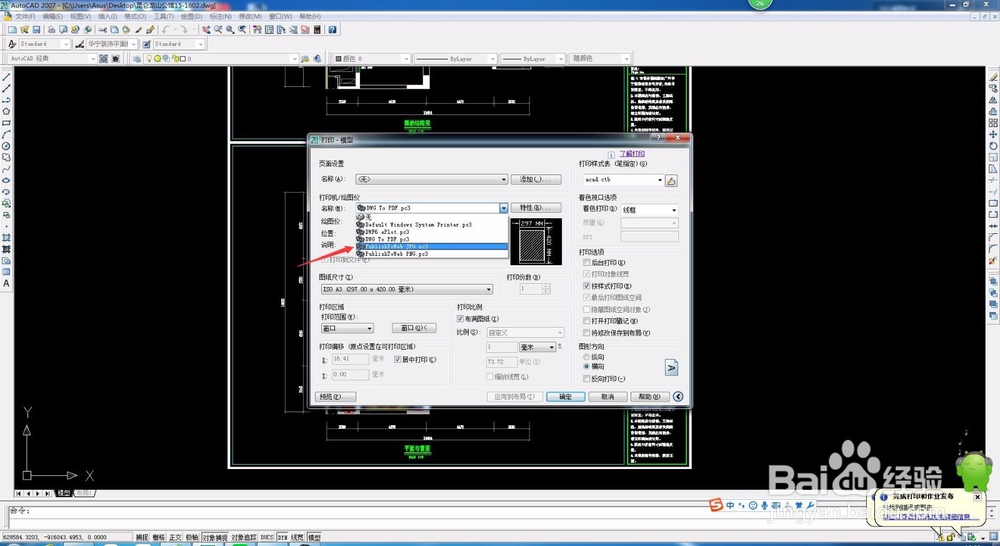Open the AutoCAD 经典 workspace dropdown
Viewport: 1000px width, 546px height.
(52, 59)
